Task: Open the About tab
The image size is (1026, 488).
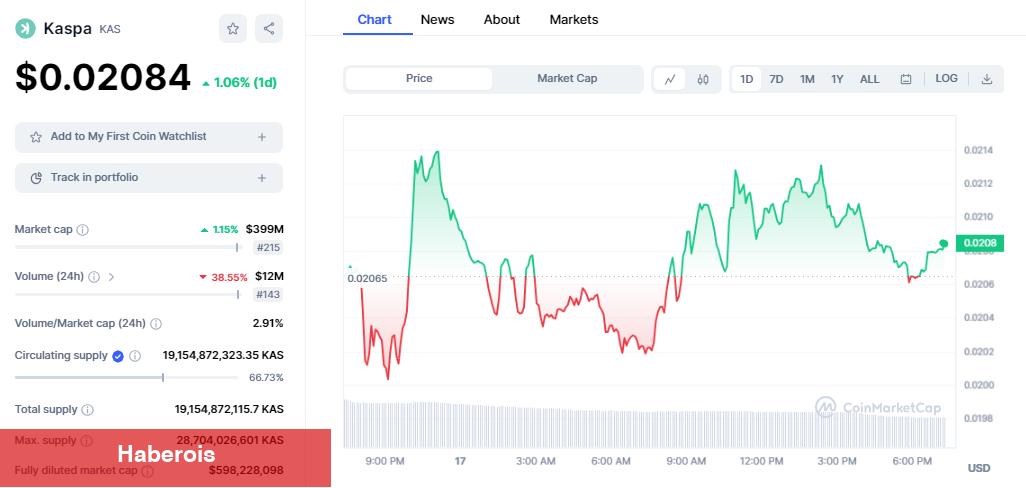Action: click(502, 20)
